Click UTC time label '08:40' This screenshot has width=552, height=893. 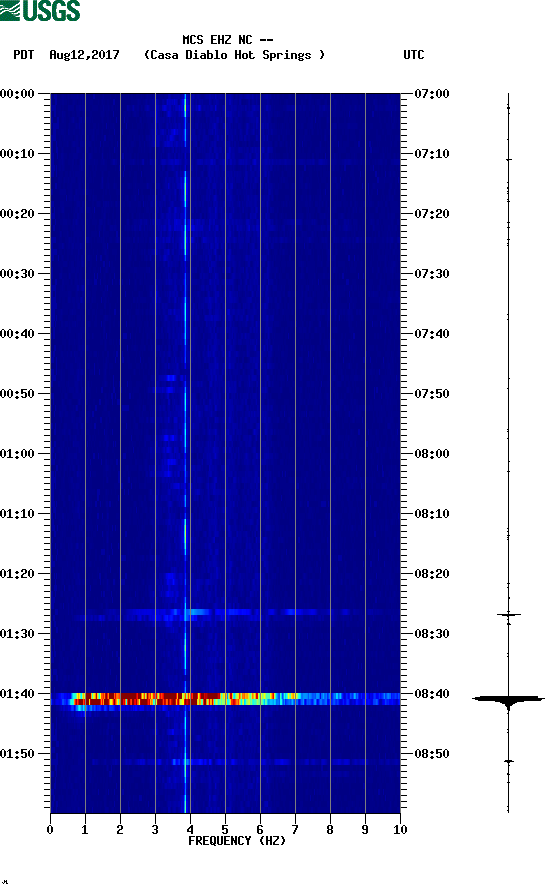pos(432,694)
